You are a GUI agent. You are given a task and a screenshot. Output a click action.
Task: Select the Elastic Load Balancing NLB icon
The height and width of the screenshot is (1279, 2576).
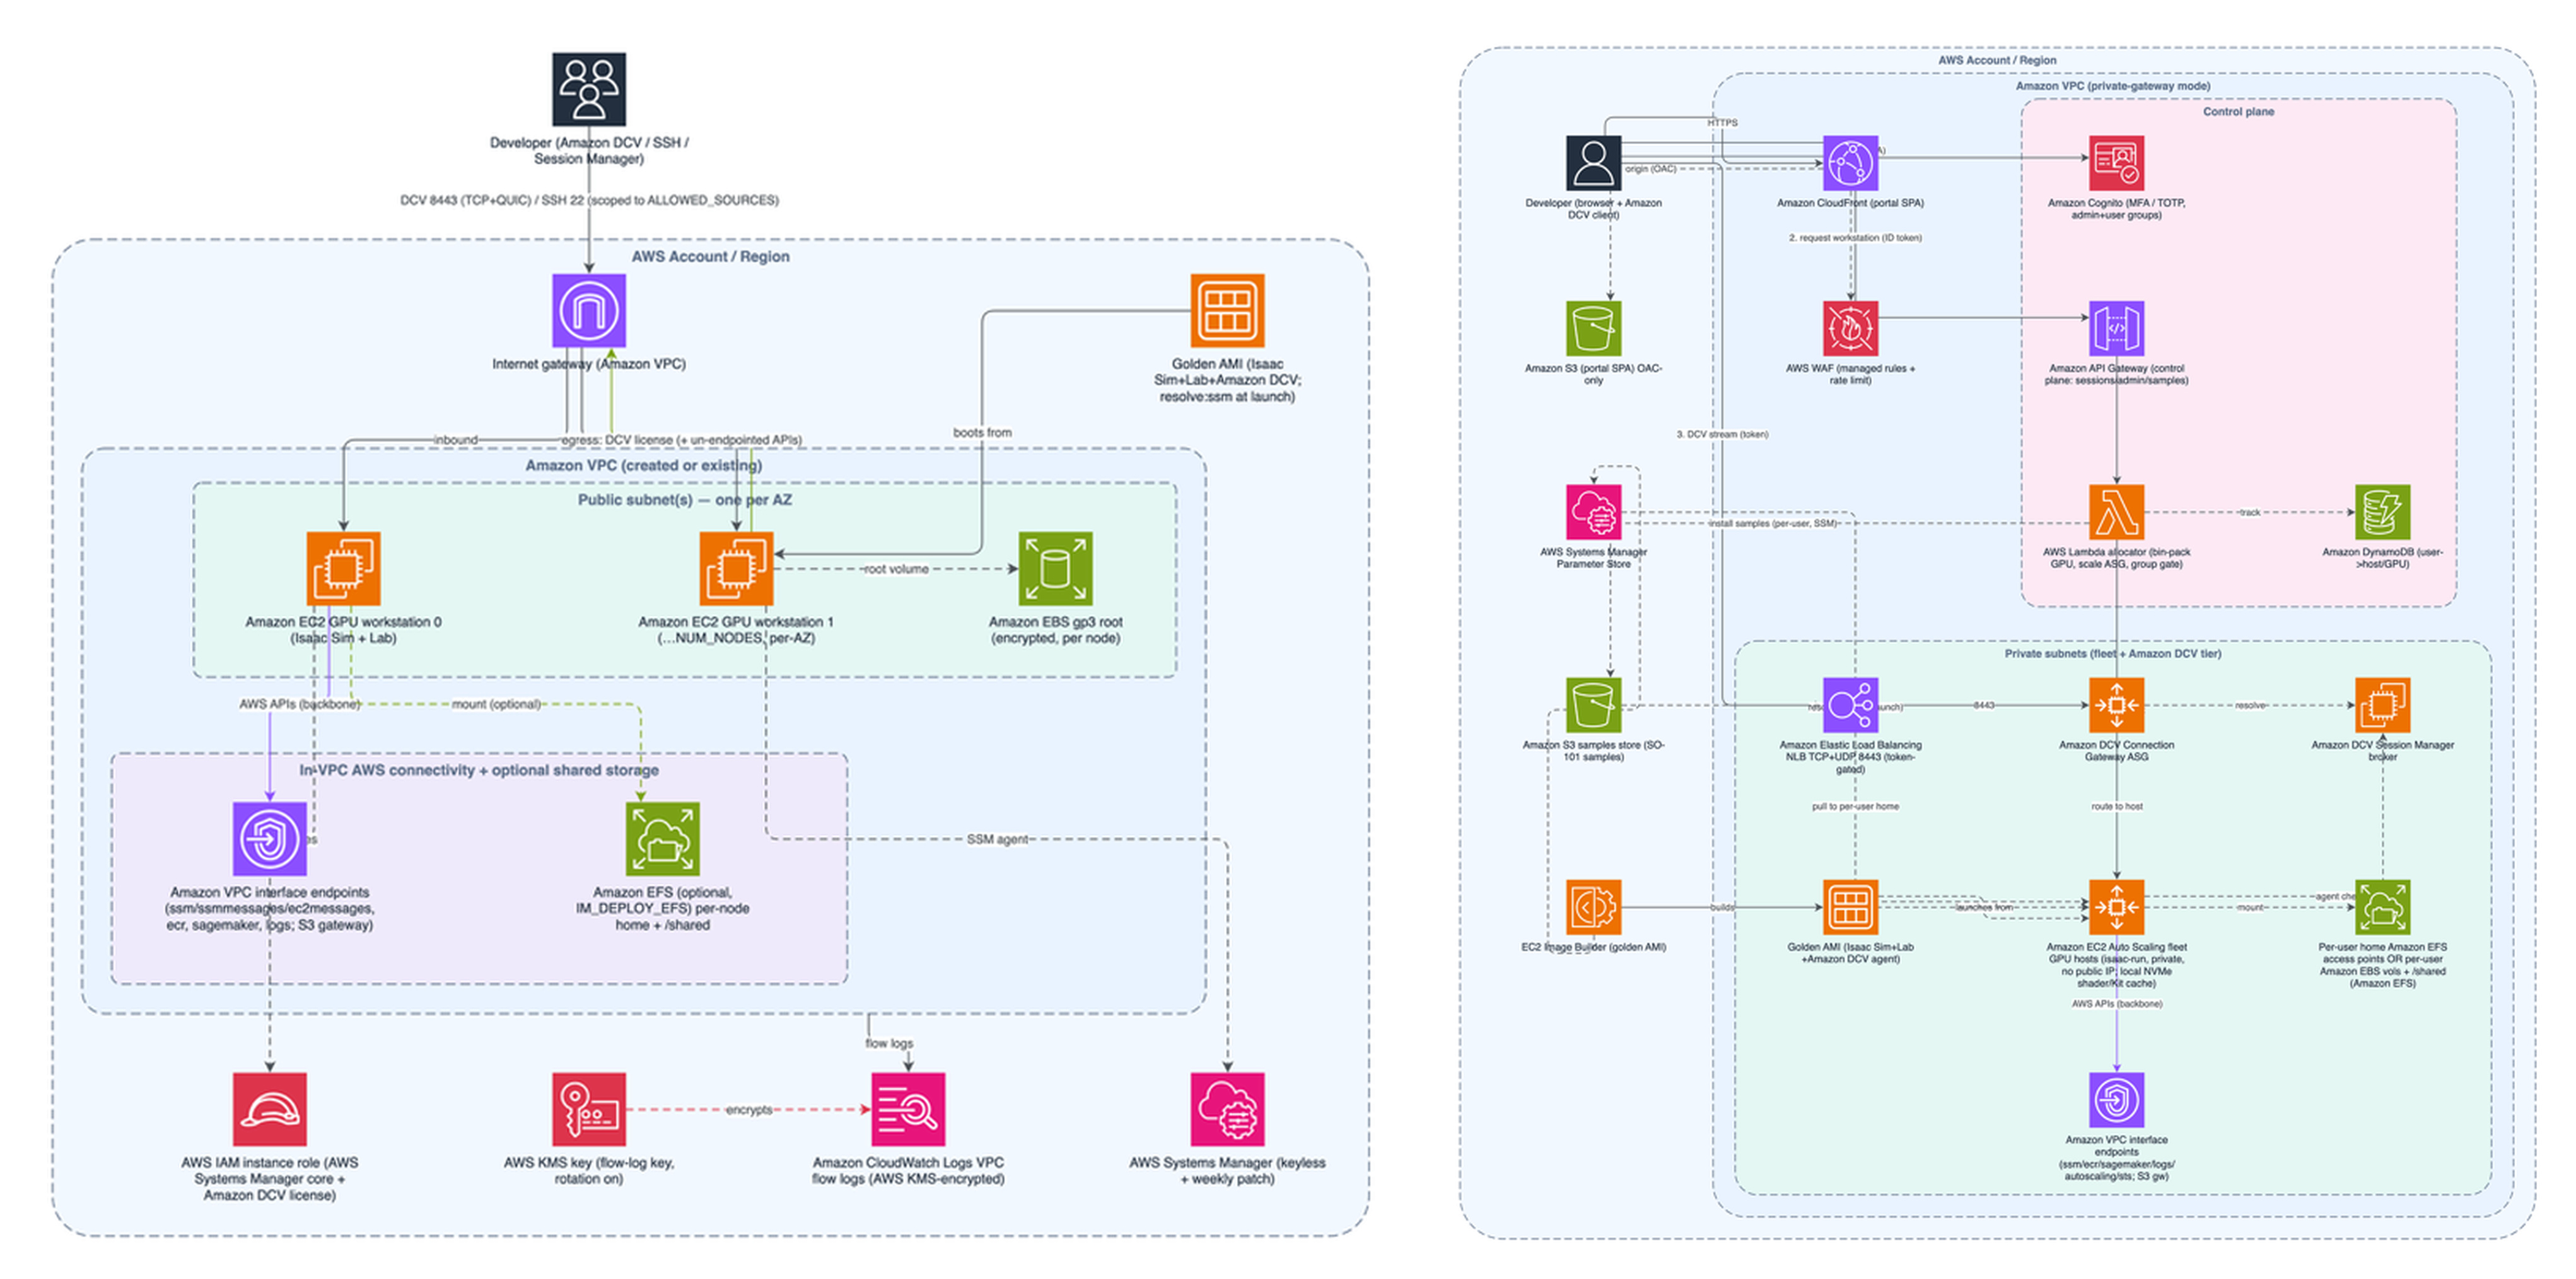[x=1850, y=705]
